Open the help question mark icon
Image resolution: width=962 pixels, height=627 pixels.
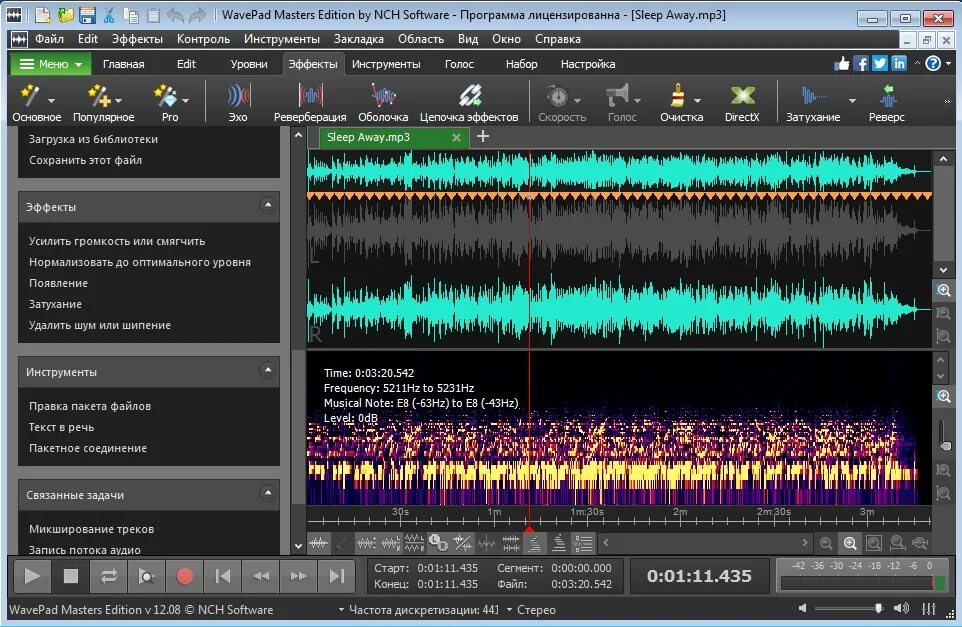pos(933,63)
